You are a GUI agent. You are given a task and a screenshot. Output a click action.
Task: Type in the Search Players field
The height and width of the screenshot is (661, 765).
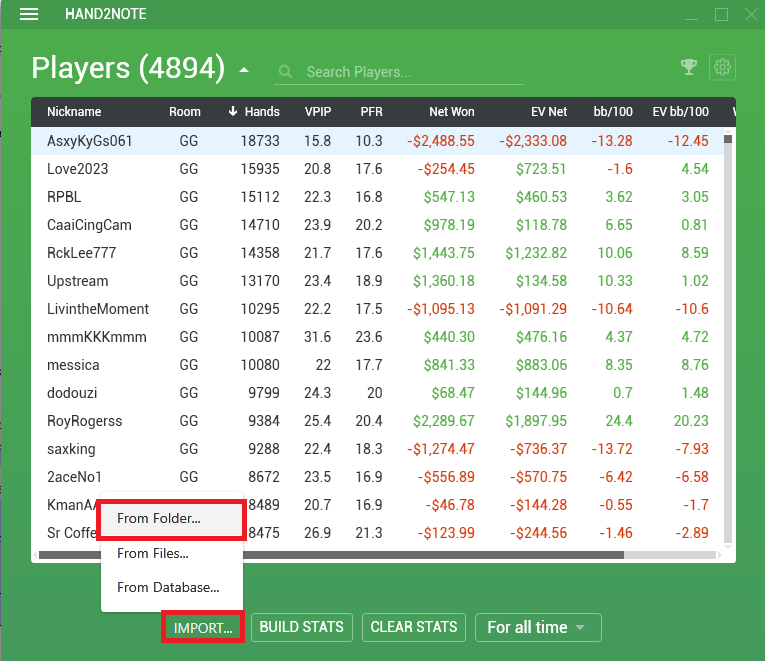410,72
